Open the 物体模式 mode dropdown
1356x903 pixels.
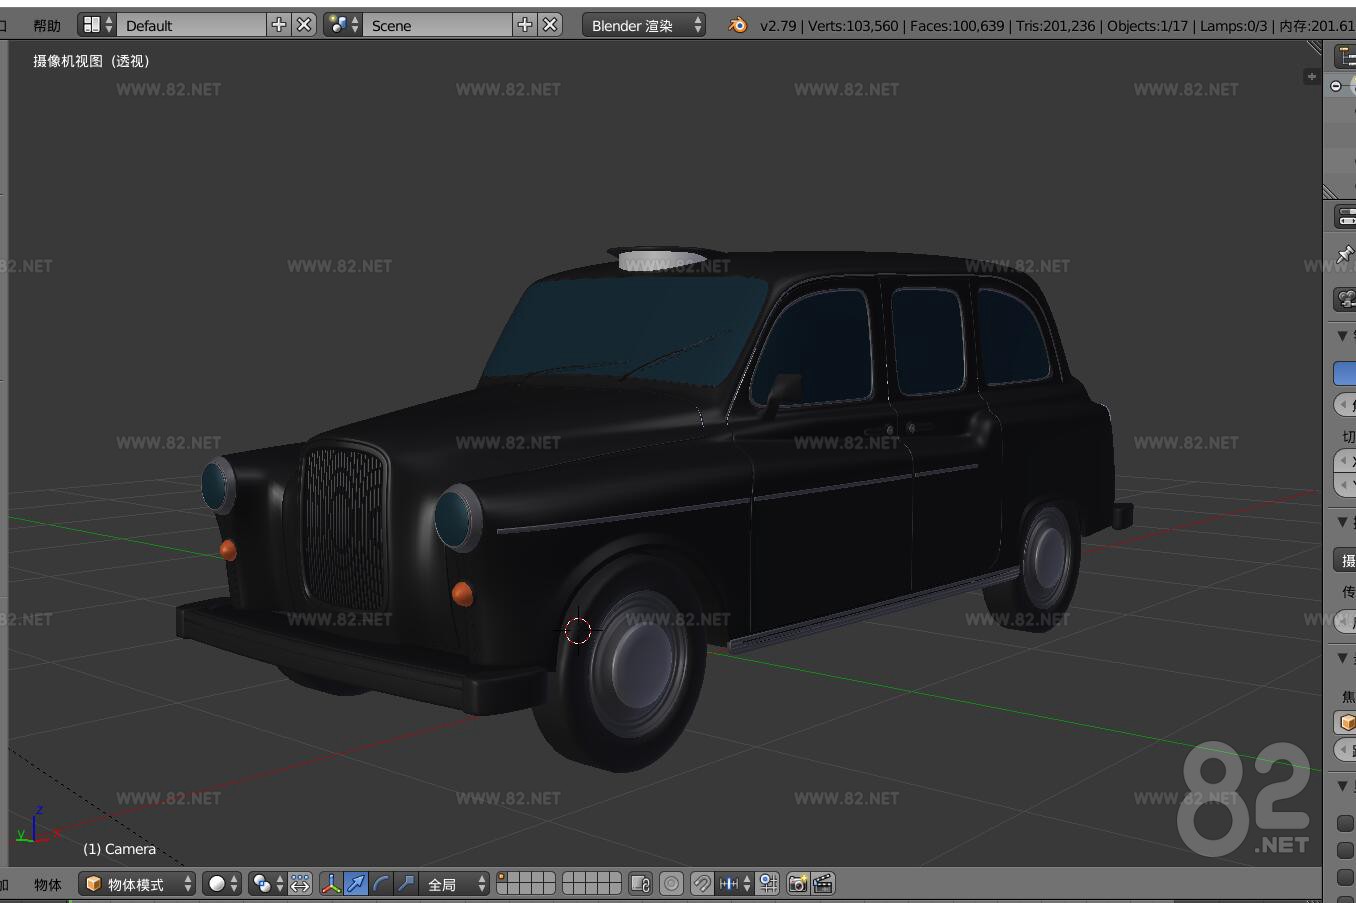pyautogui.click(x=135, y=883)
